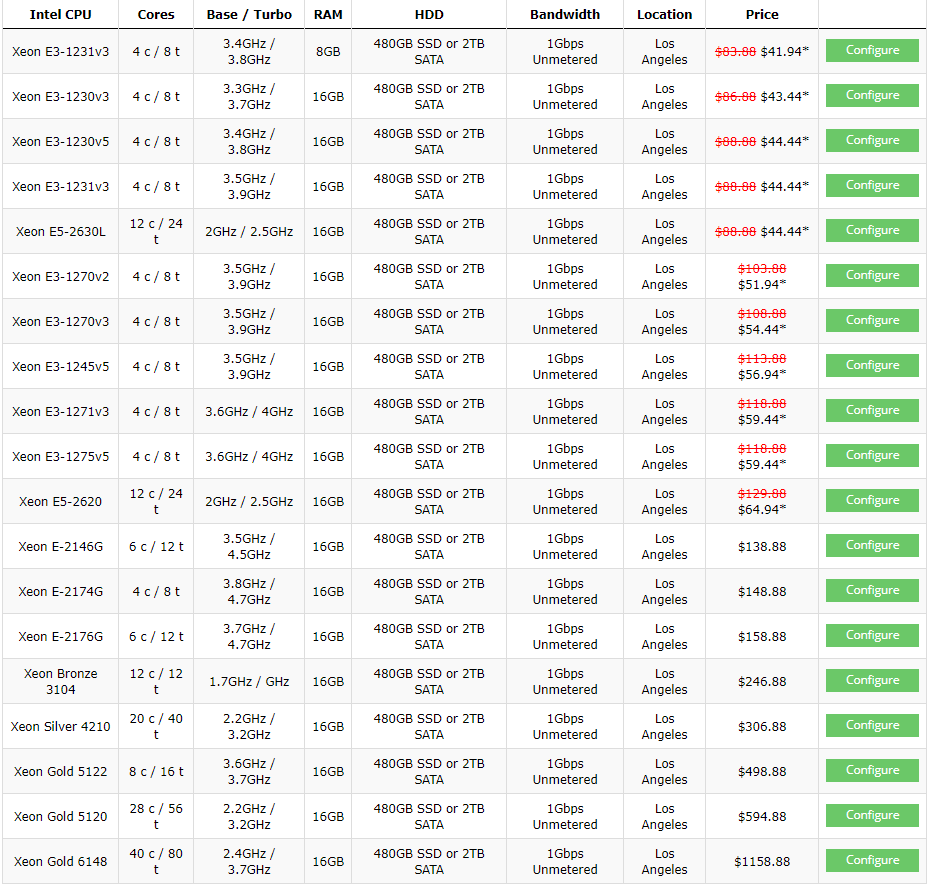Click the RAM column header
The image size is (936, 887).
[x=328, y=14]
